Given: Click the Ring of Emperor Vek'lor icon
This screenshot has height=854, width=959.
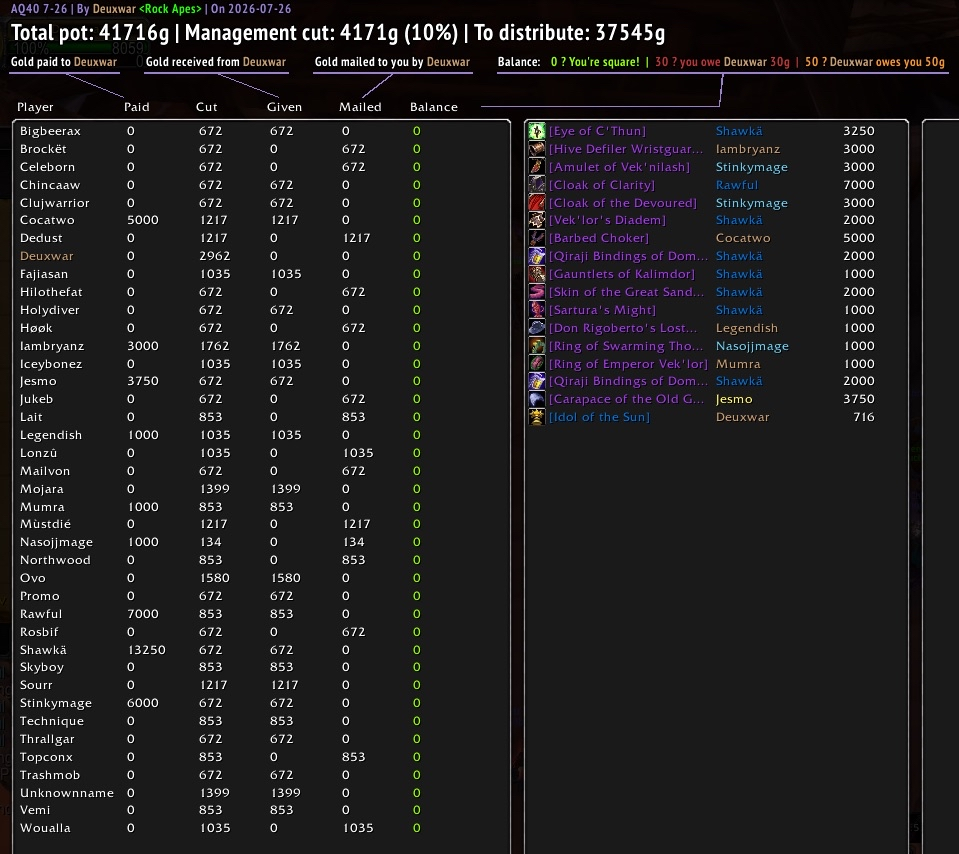Looking at the screenshot, I should (x=536, y=363).
